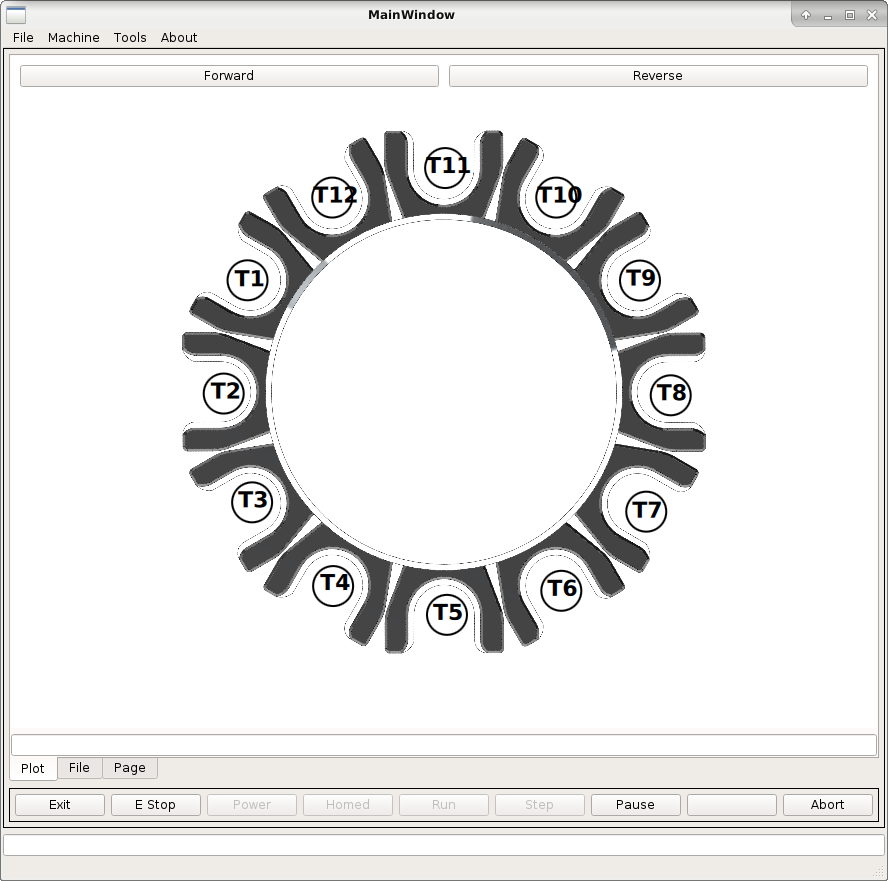Screen dimensions: 888x881
Task: Click the status field at window bottom
Action: tap(444, 845)
